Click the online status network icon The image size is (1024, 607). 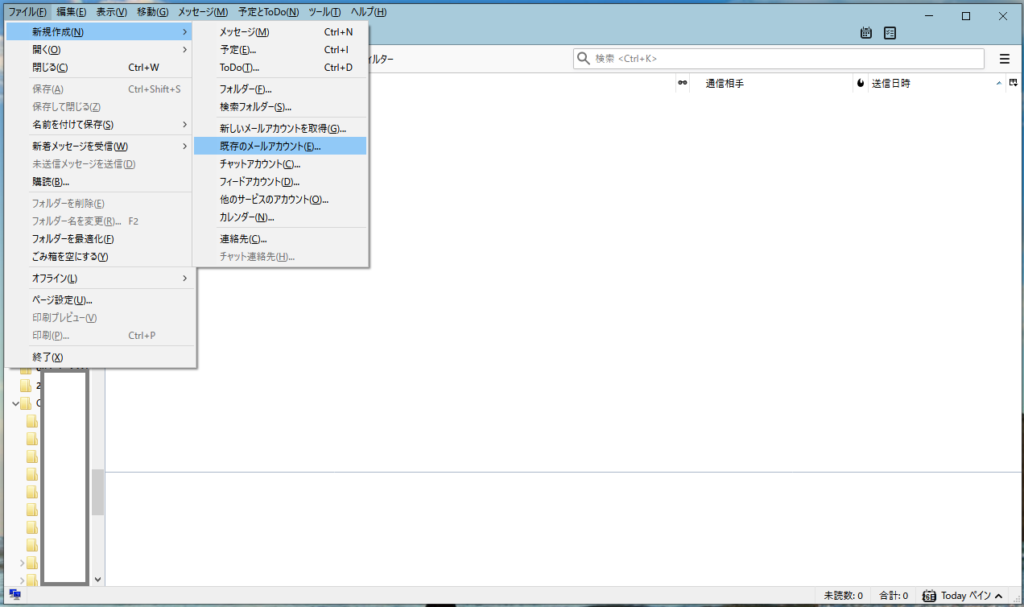click(15, 595)
